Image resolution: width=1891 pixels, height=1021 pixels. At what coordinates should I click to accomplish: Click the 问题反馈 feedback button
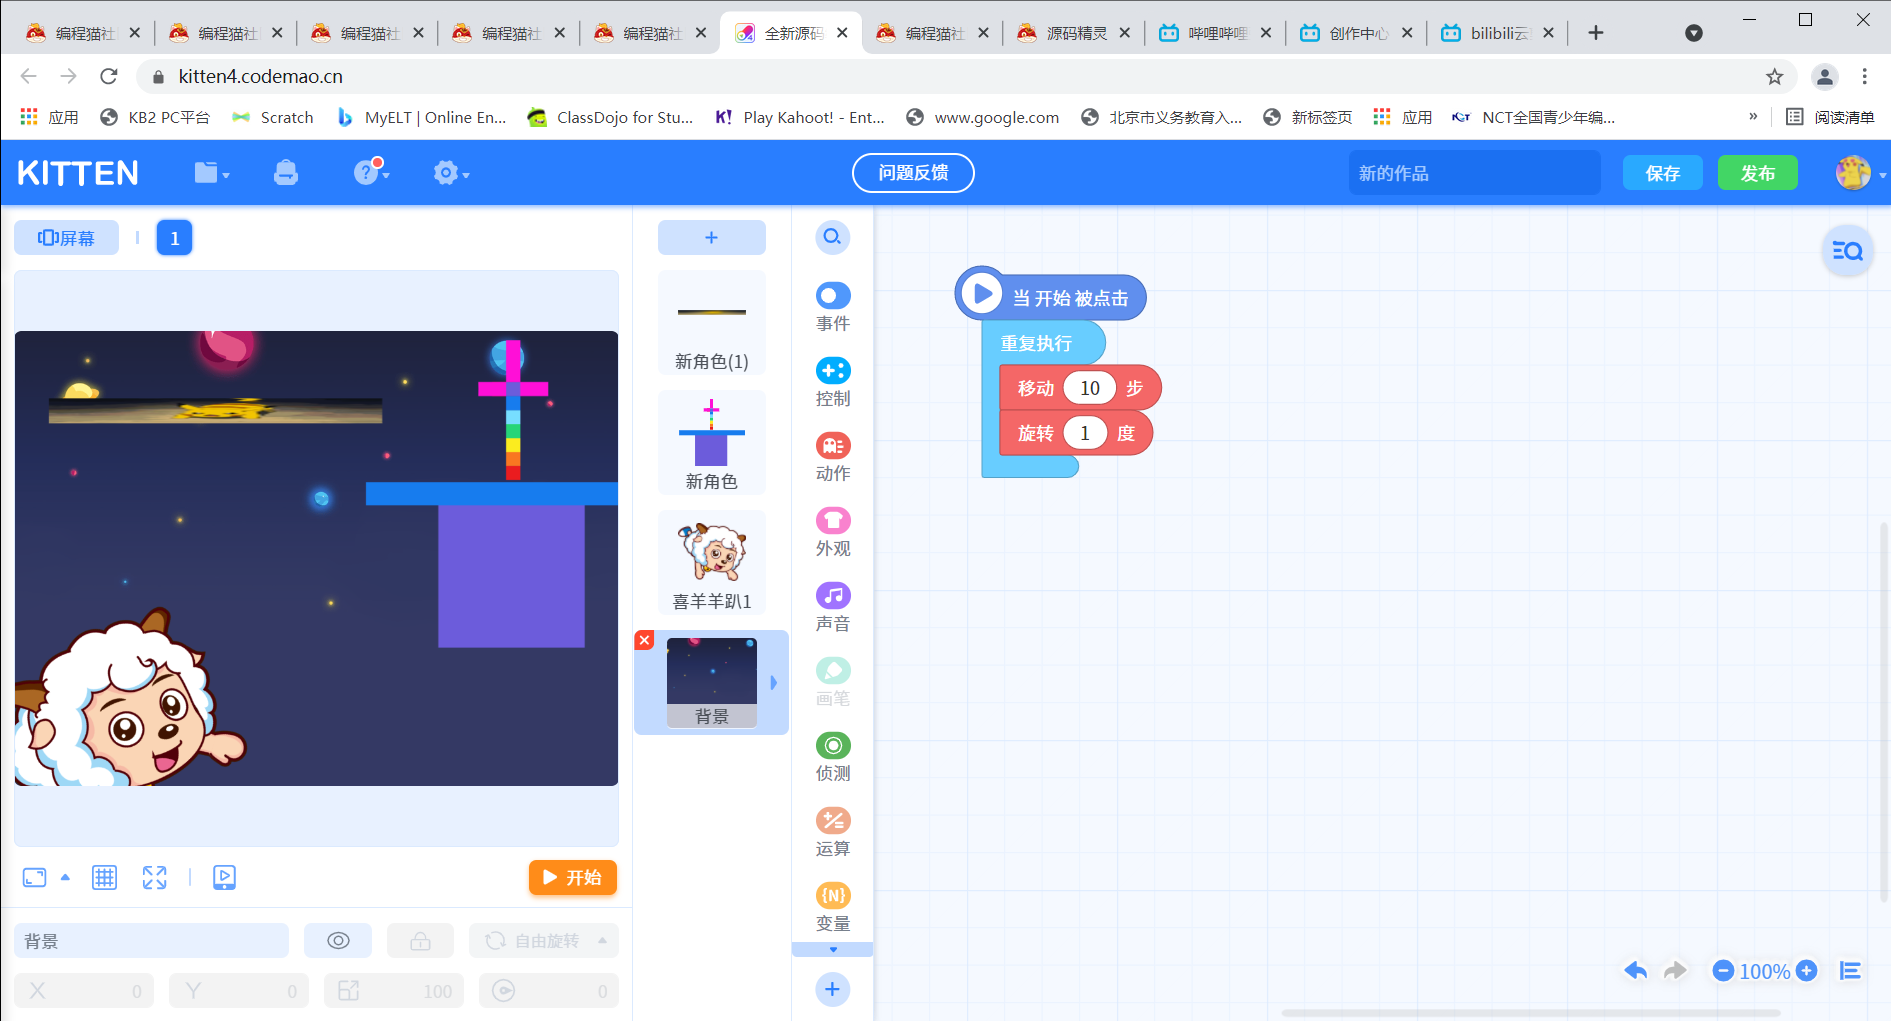(913, 173)
